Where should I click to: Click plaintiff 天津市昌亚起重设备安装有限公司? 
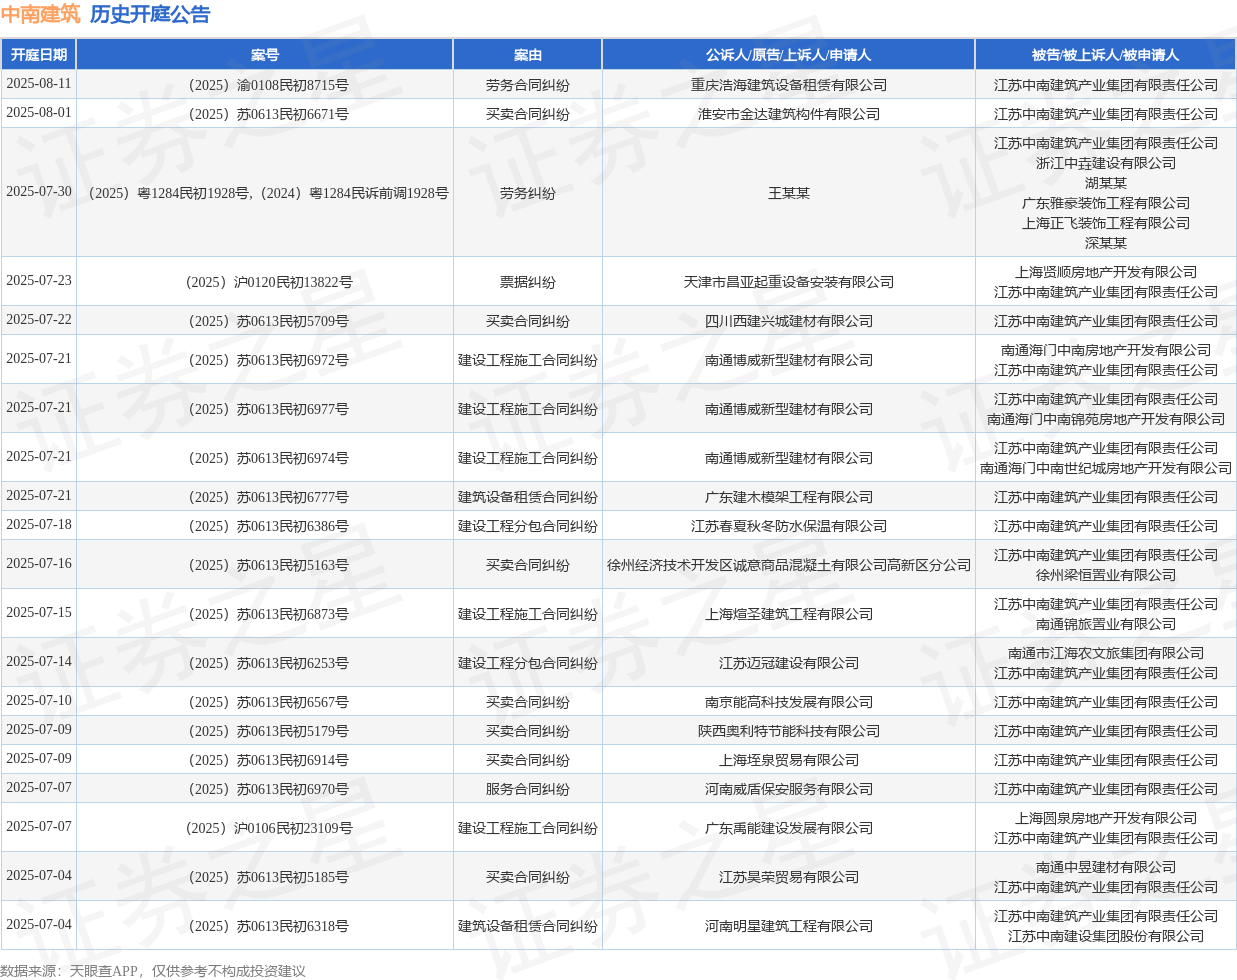[x=789, y=282]
